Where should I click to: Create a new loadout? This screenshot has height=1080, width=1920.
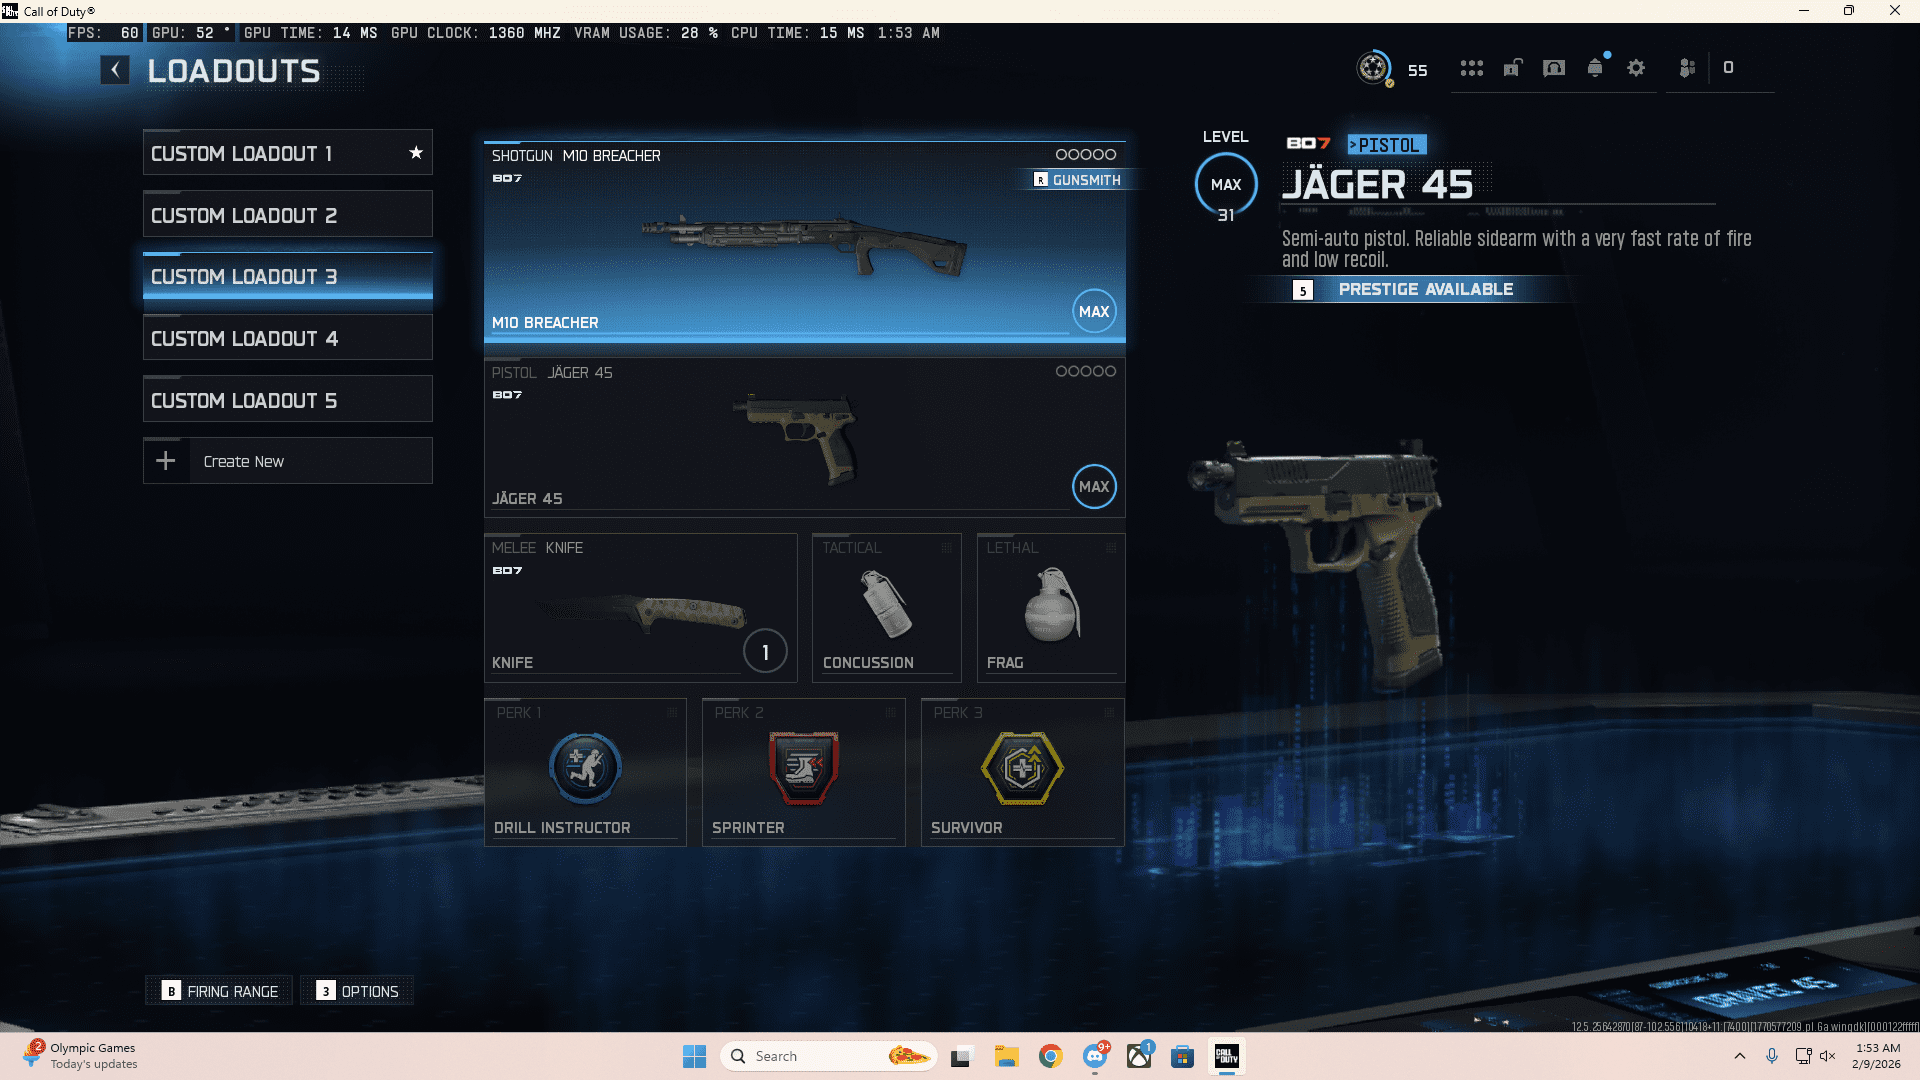click(288, 461)
